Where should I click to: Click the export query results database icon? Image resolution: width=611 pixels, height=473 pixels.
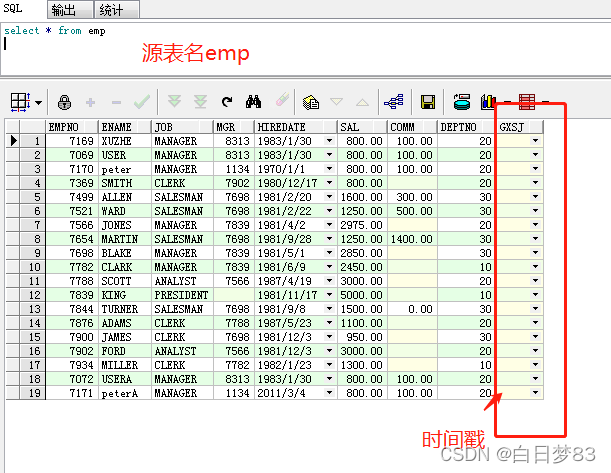[462, 102]
